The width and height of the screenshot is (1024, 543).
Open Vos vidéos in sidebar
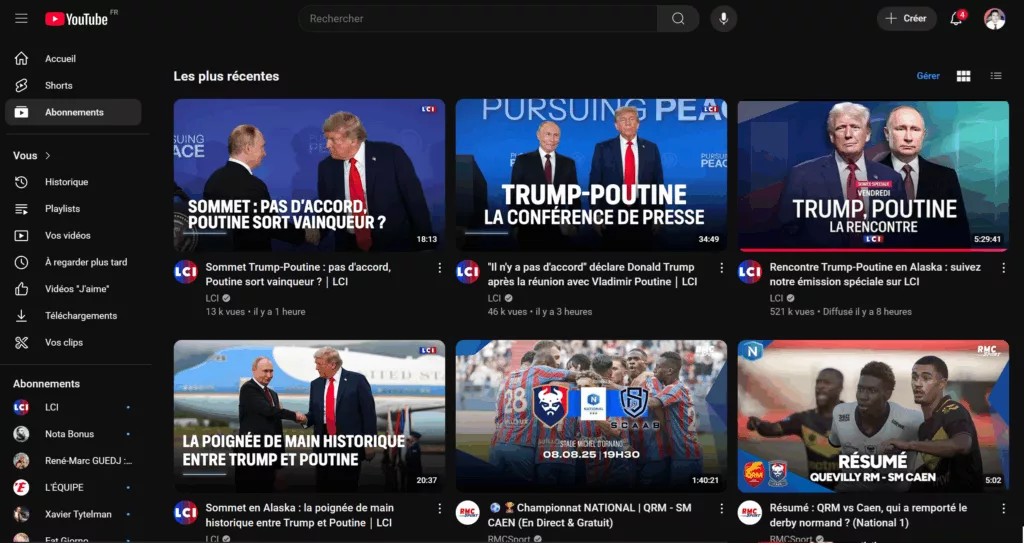tap(73, 236)
